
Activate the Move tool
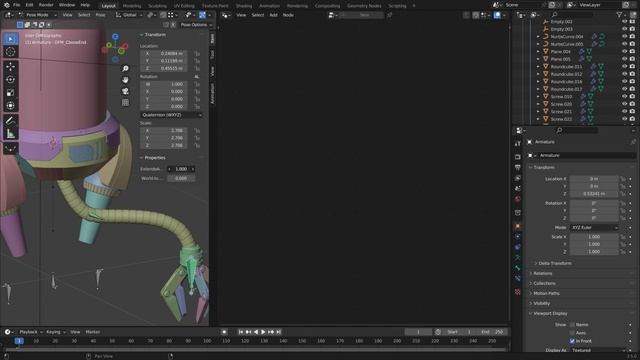pyautogui.click(x=11, y=67)
